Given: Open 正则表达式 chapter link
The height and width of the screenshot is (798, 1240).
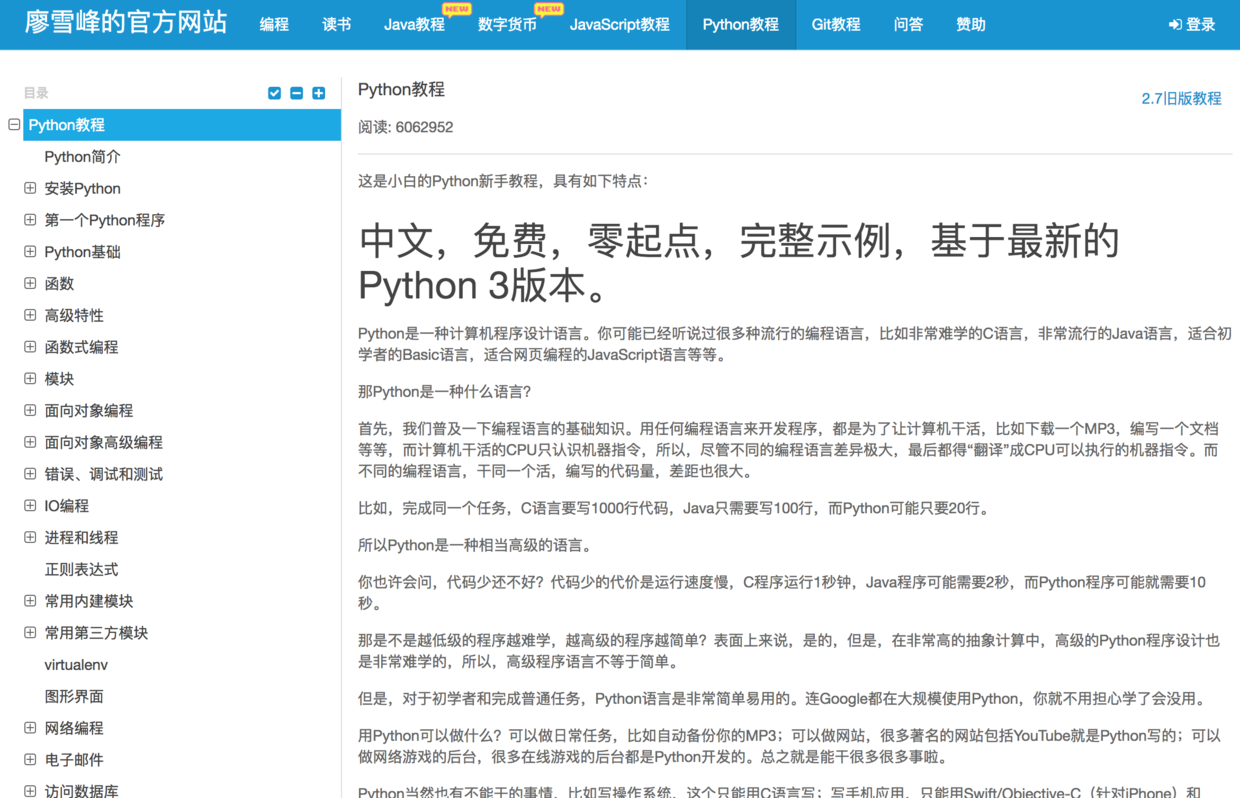Looking at the screenshot, I should 81,569.
